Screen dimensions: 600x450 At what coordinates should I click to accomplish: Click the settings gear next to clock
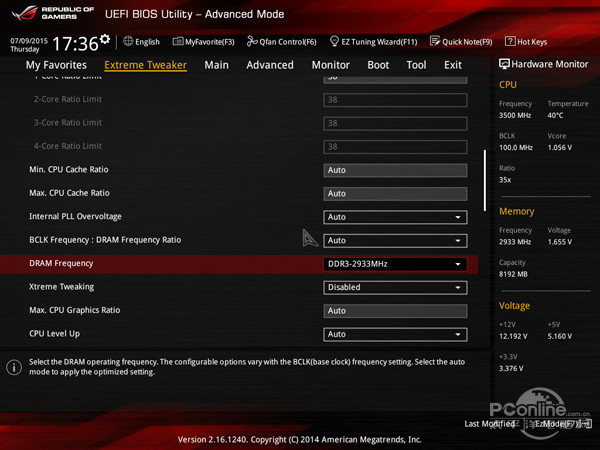pos(105,39)
